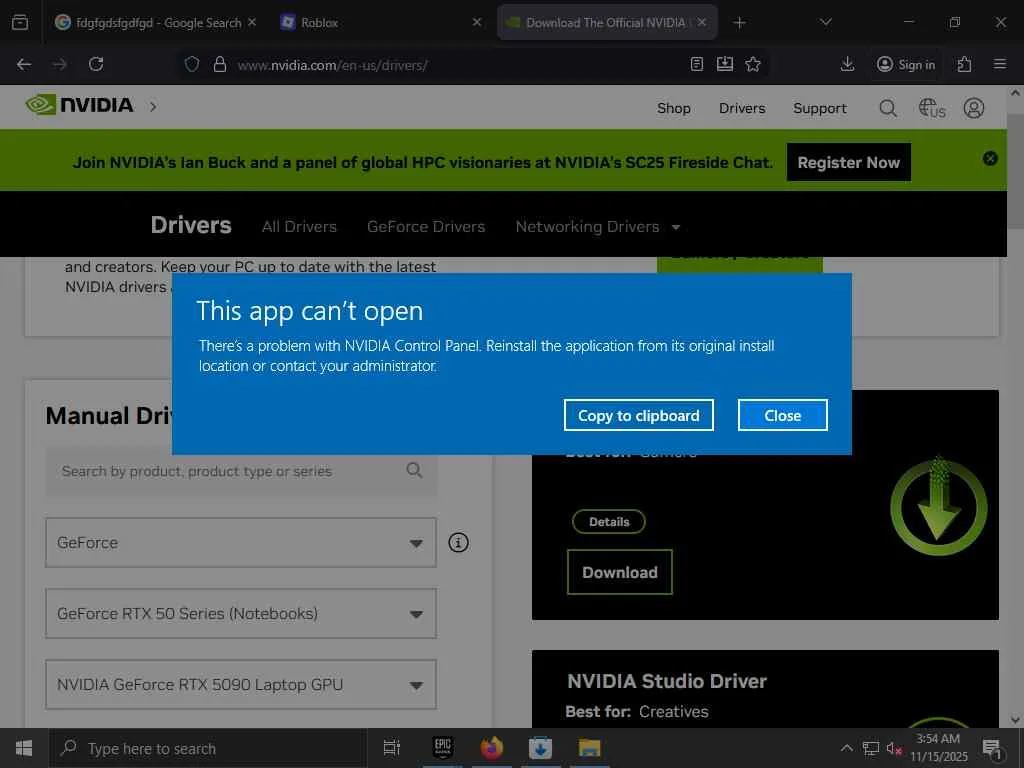This screenshot has width=1024, height=768.
Task: Open Task View in the taskbar
Action: point(392,748)
